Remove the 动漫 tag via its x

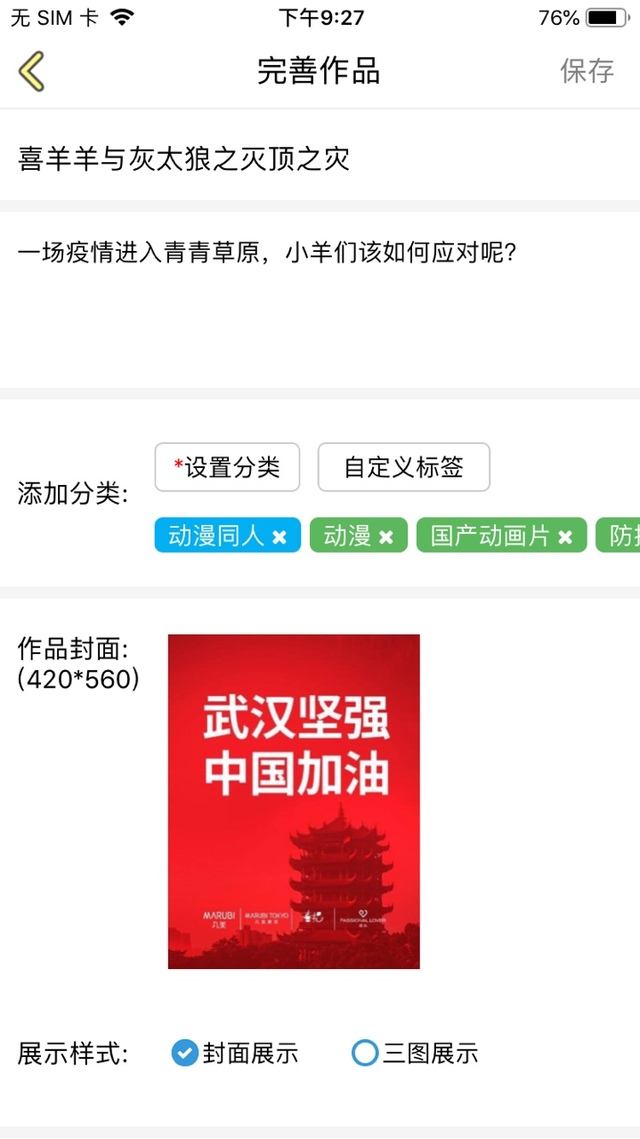386,538
